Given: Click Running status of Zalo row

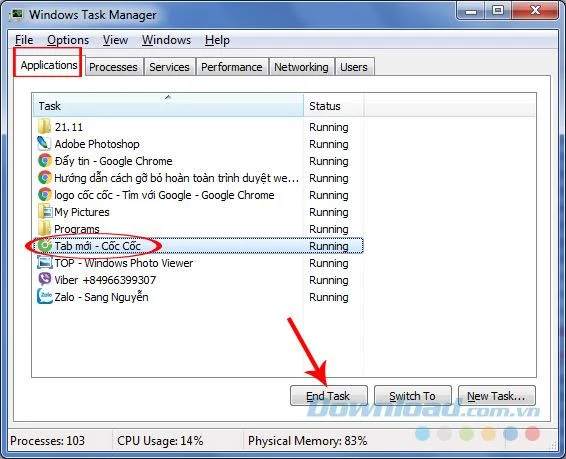Looking at the screenshot, I should click(328, 297).
